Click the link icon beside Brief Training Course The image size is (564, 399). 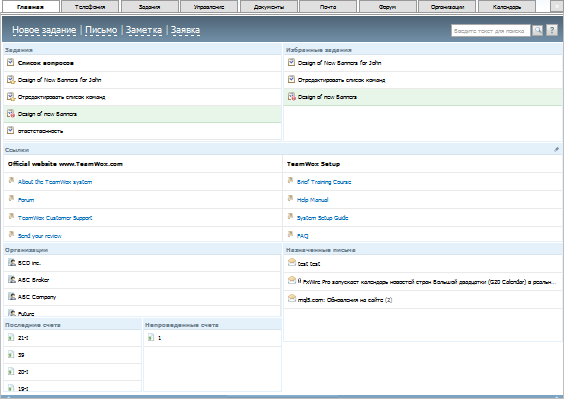pos(290,180)
